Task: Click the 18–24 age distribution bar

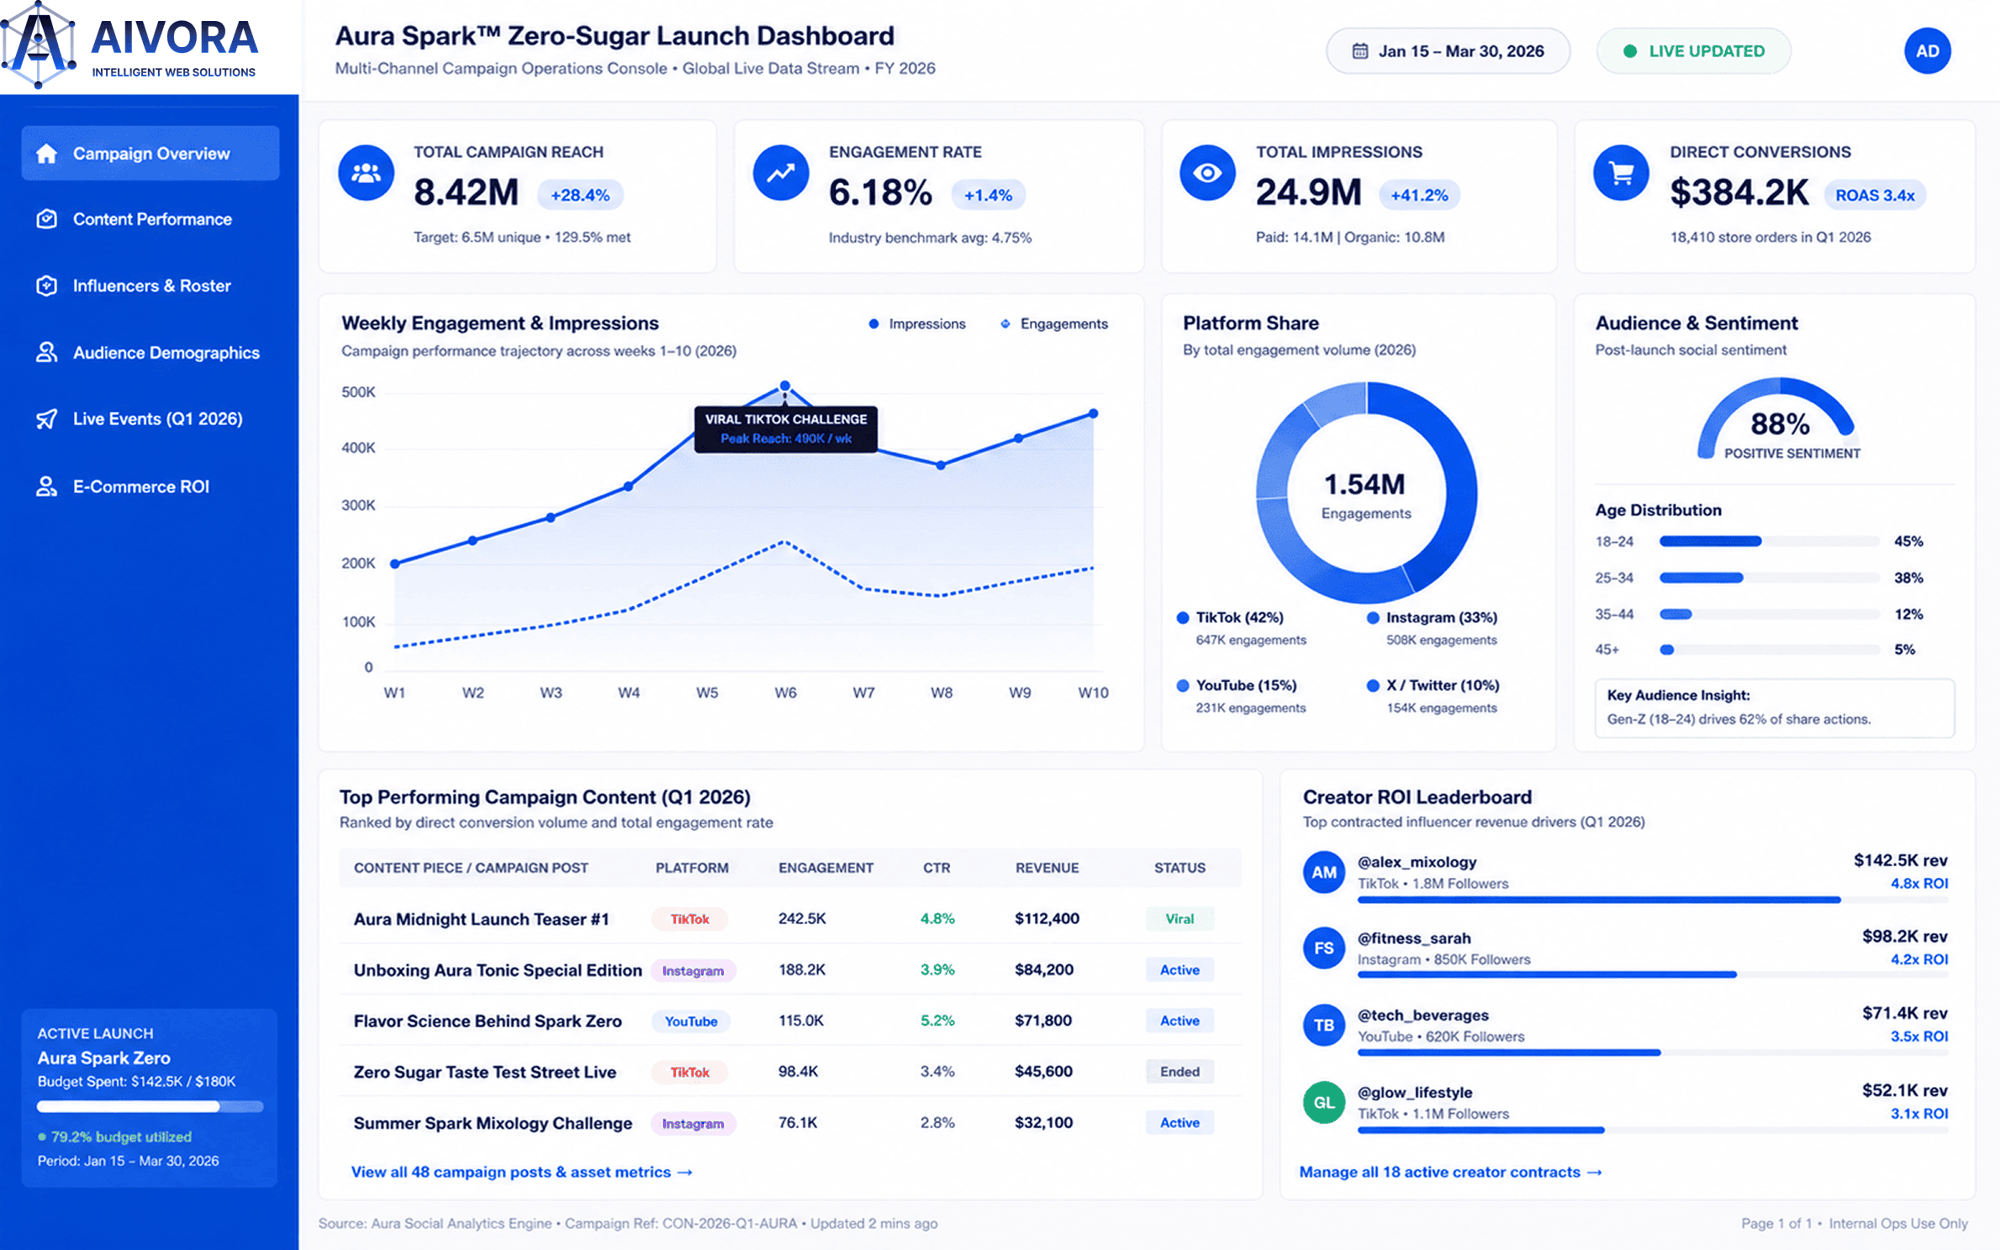Action: [1769, 541]
